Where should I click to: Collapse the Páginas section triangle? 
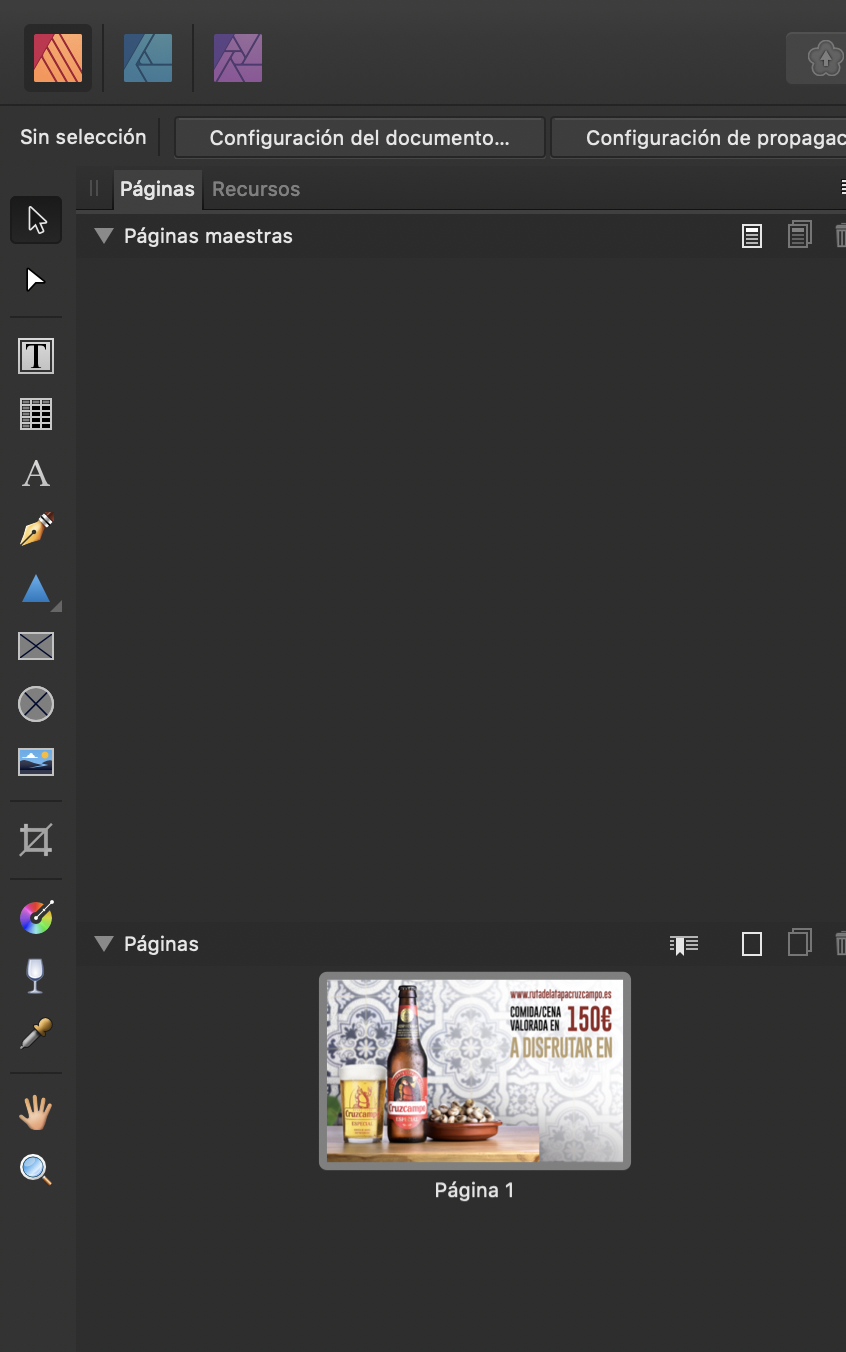[x=104, y=944]
